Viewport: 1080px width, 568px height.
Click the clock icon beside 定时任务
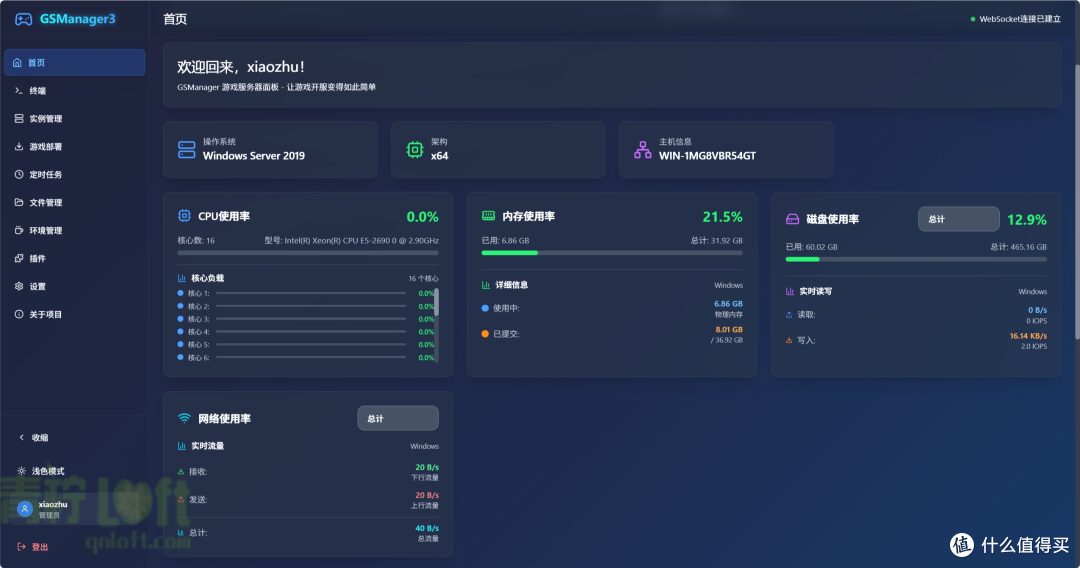[19, 175]
